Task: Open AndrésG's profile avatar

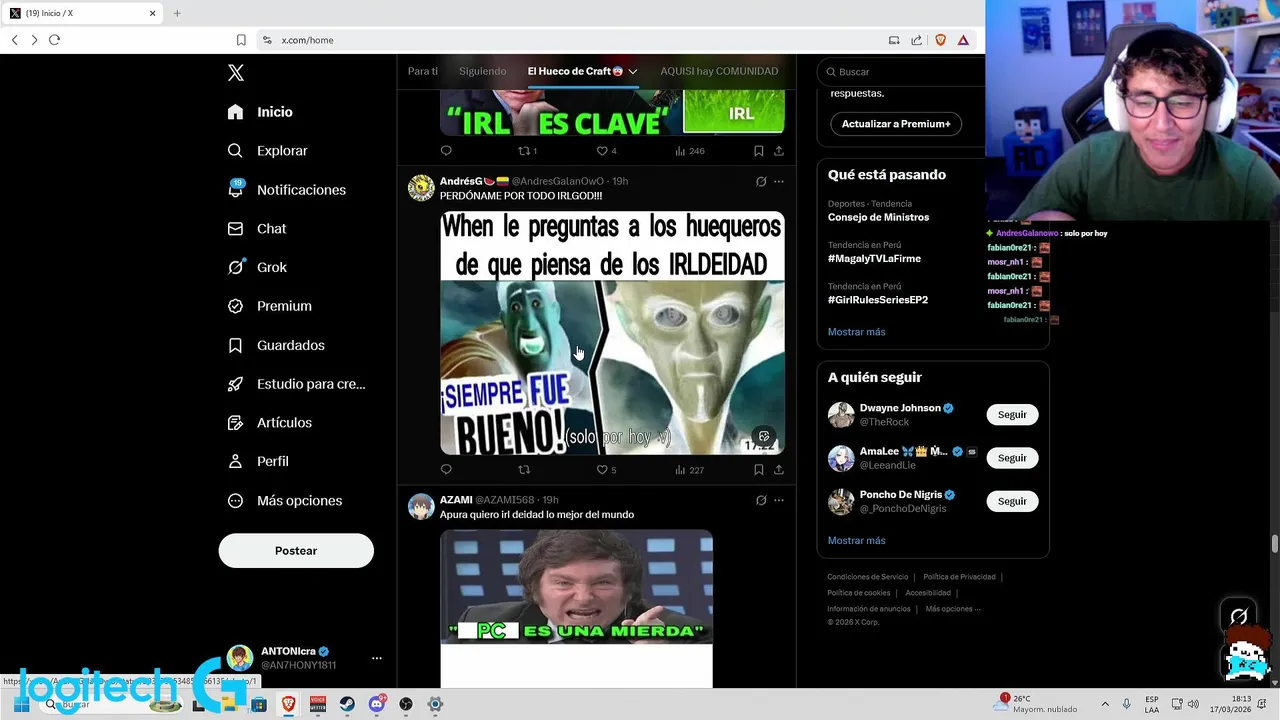Action: pyautogui.click(x=421, y=188)
